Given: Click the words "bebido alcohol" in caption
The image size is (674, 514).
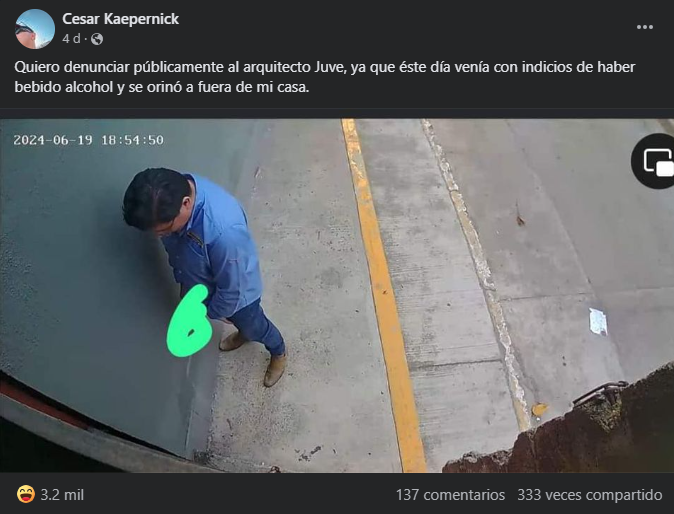Looking at the screenshot, I should [63, 87].
